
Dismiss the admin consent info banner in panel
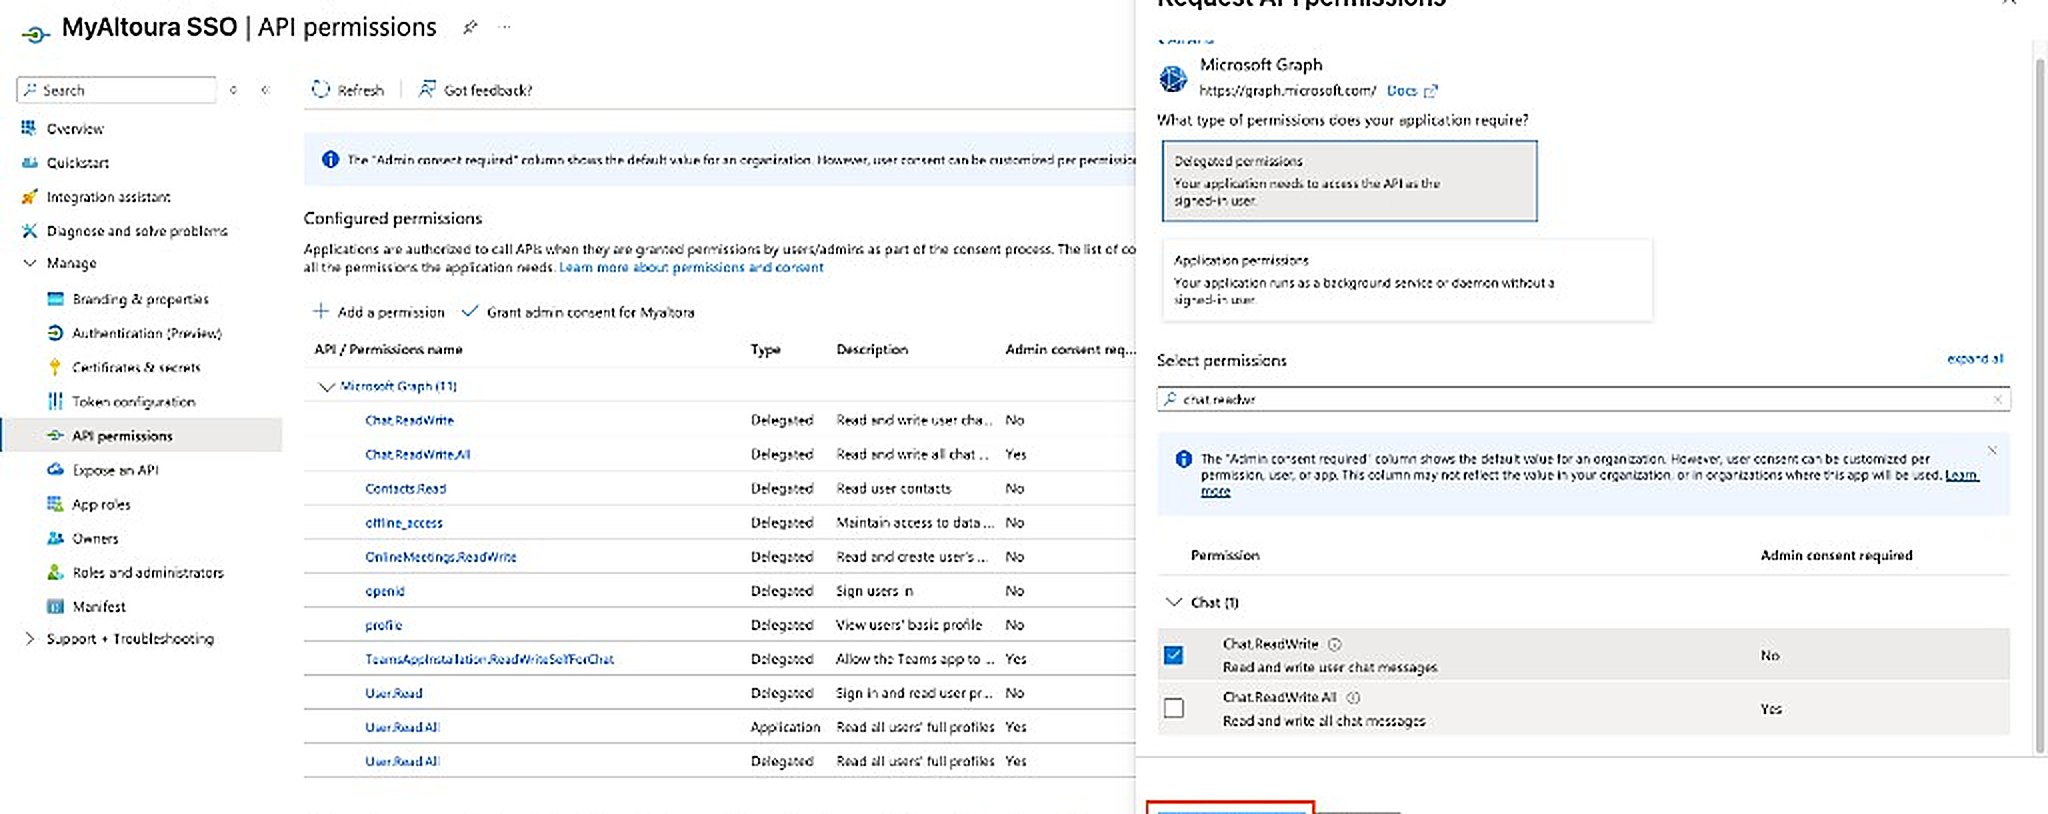tap(1992, 450)
